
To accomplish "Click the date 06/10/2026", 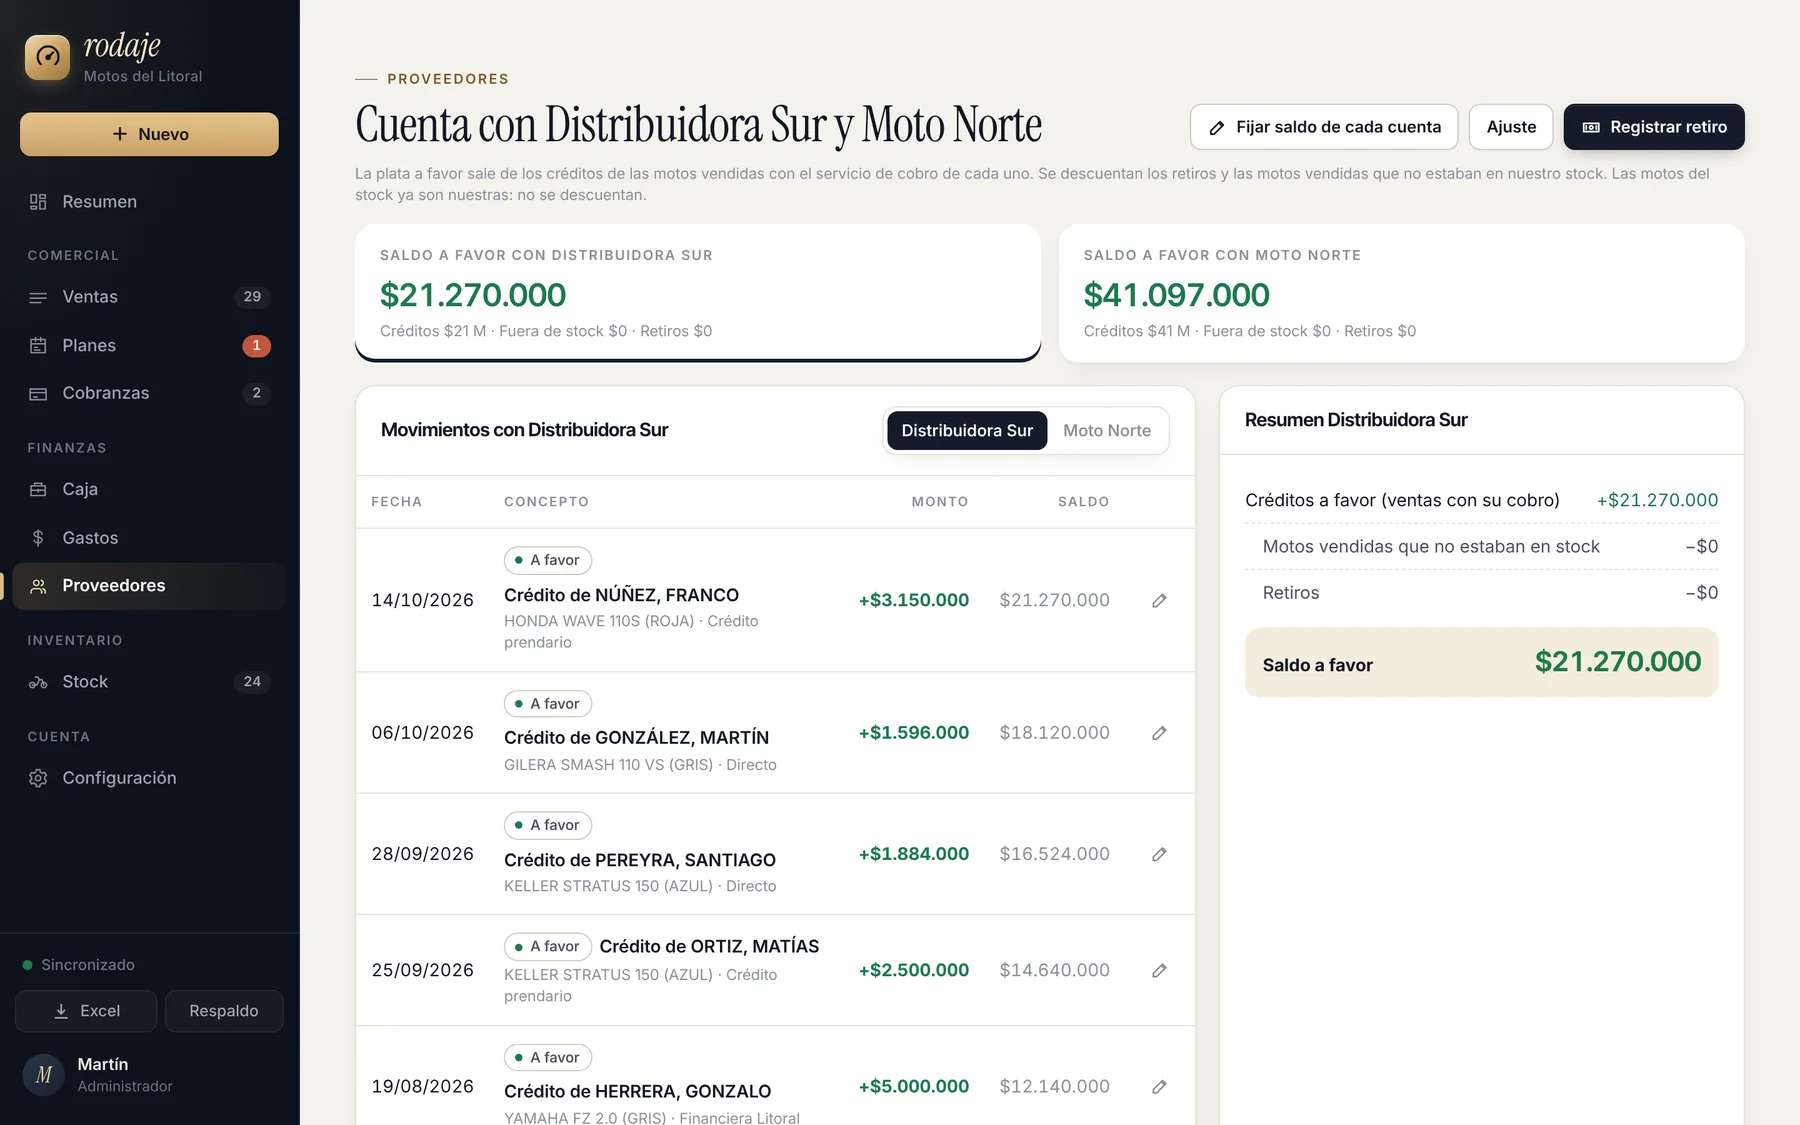I will point(422,733).
